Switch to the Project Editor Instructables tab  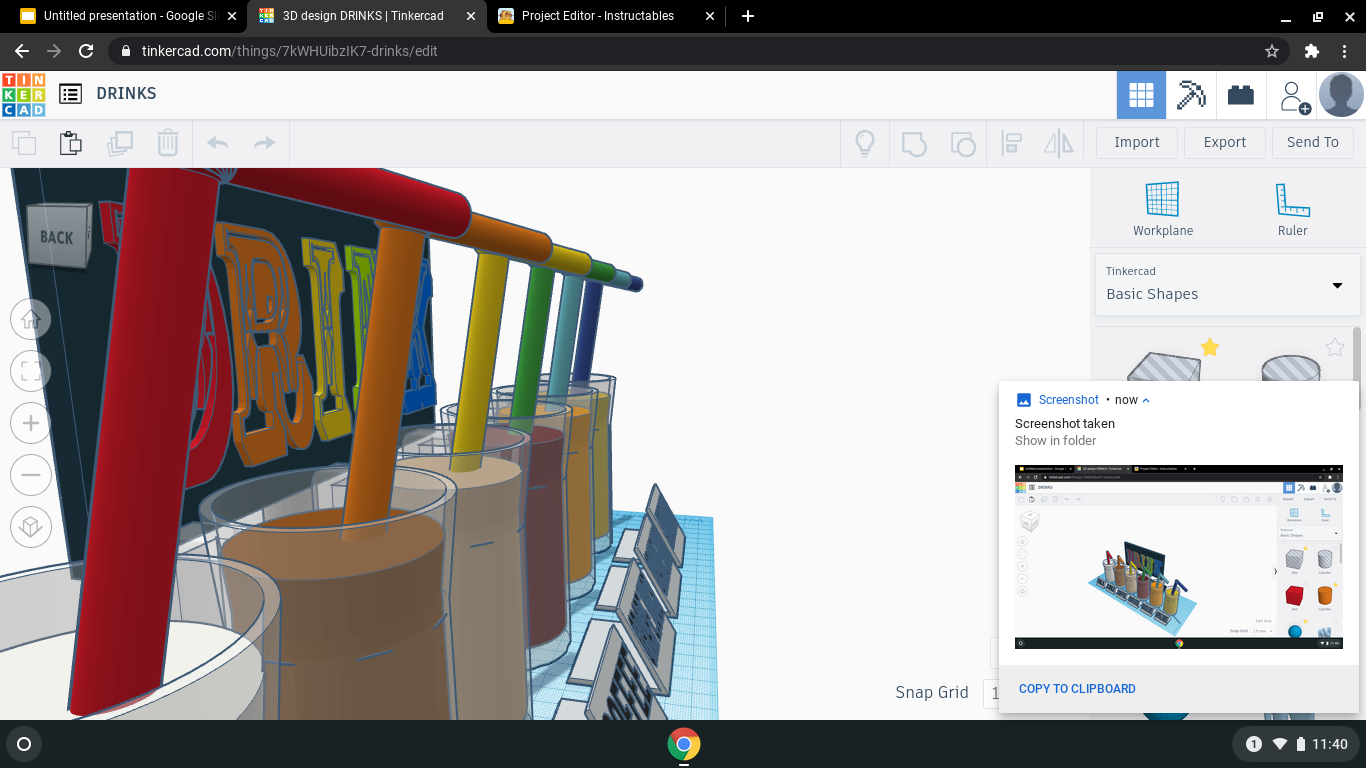tap(600, 16)
